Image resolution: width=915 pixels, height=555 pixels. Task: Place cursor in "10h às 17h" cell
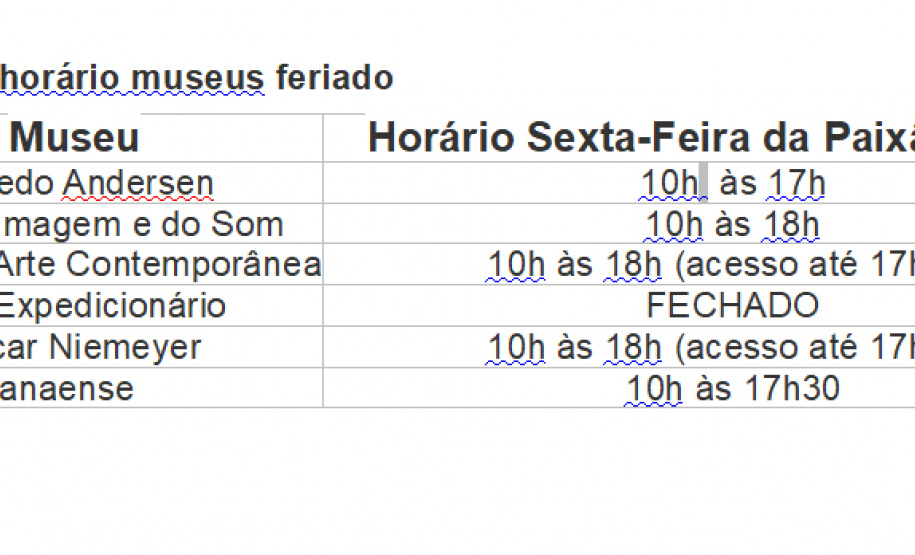click(x=732, y=184)
